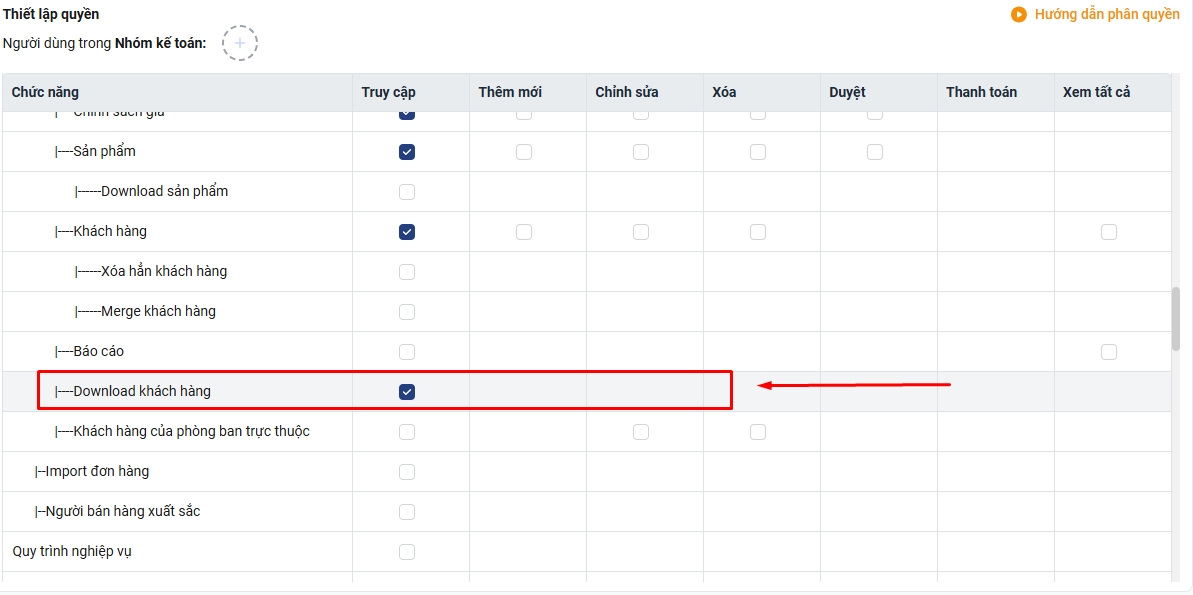Check Duyệt for Sản phẩm row

[x=875, y=152]
